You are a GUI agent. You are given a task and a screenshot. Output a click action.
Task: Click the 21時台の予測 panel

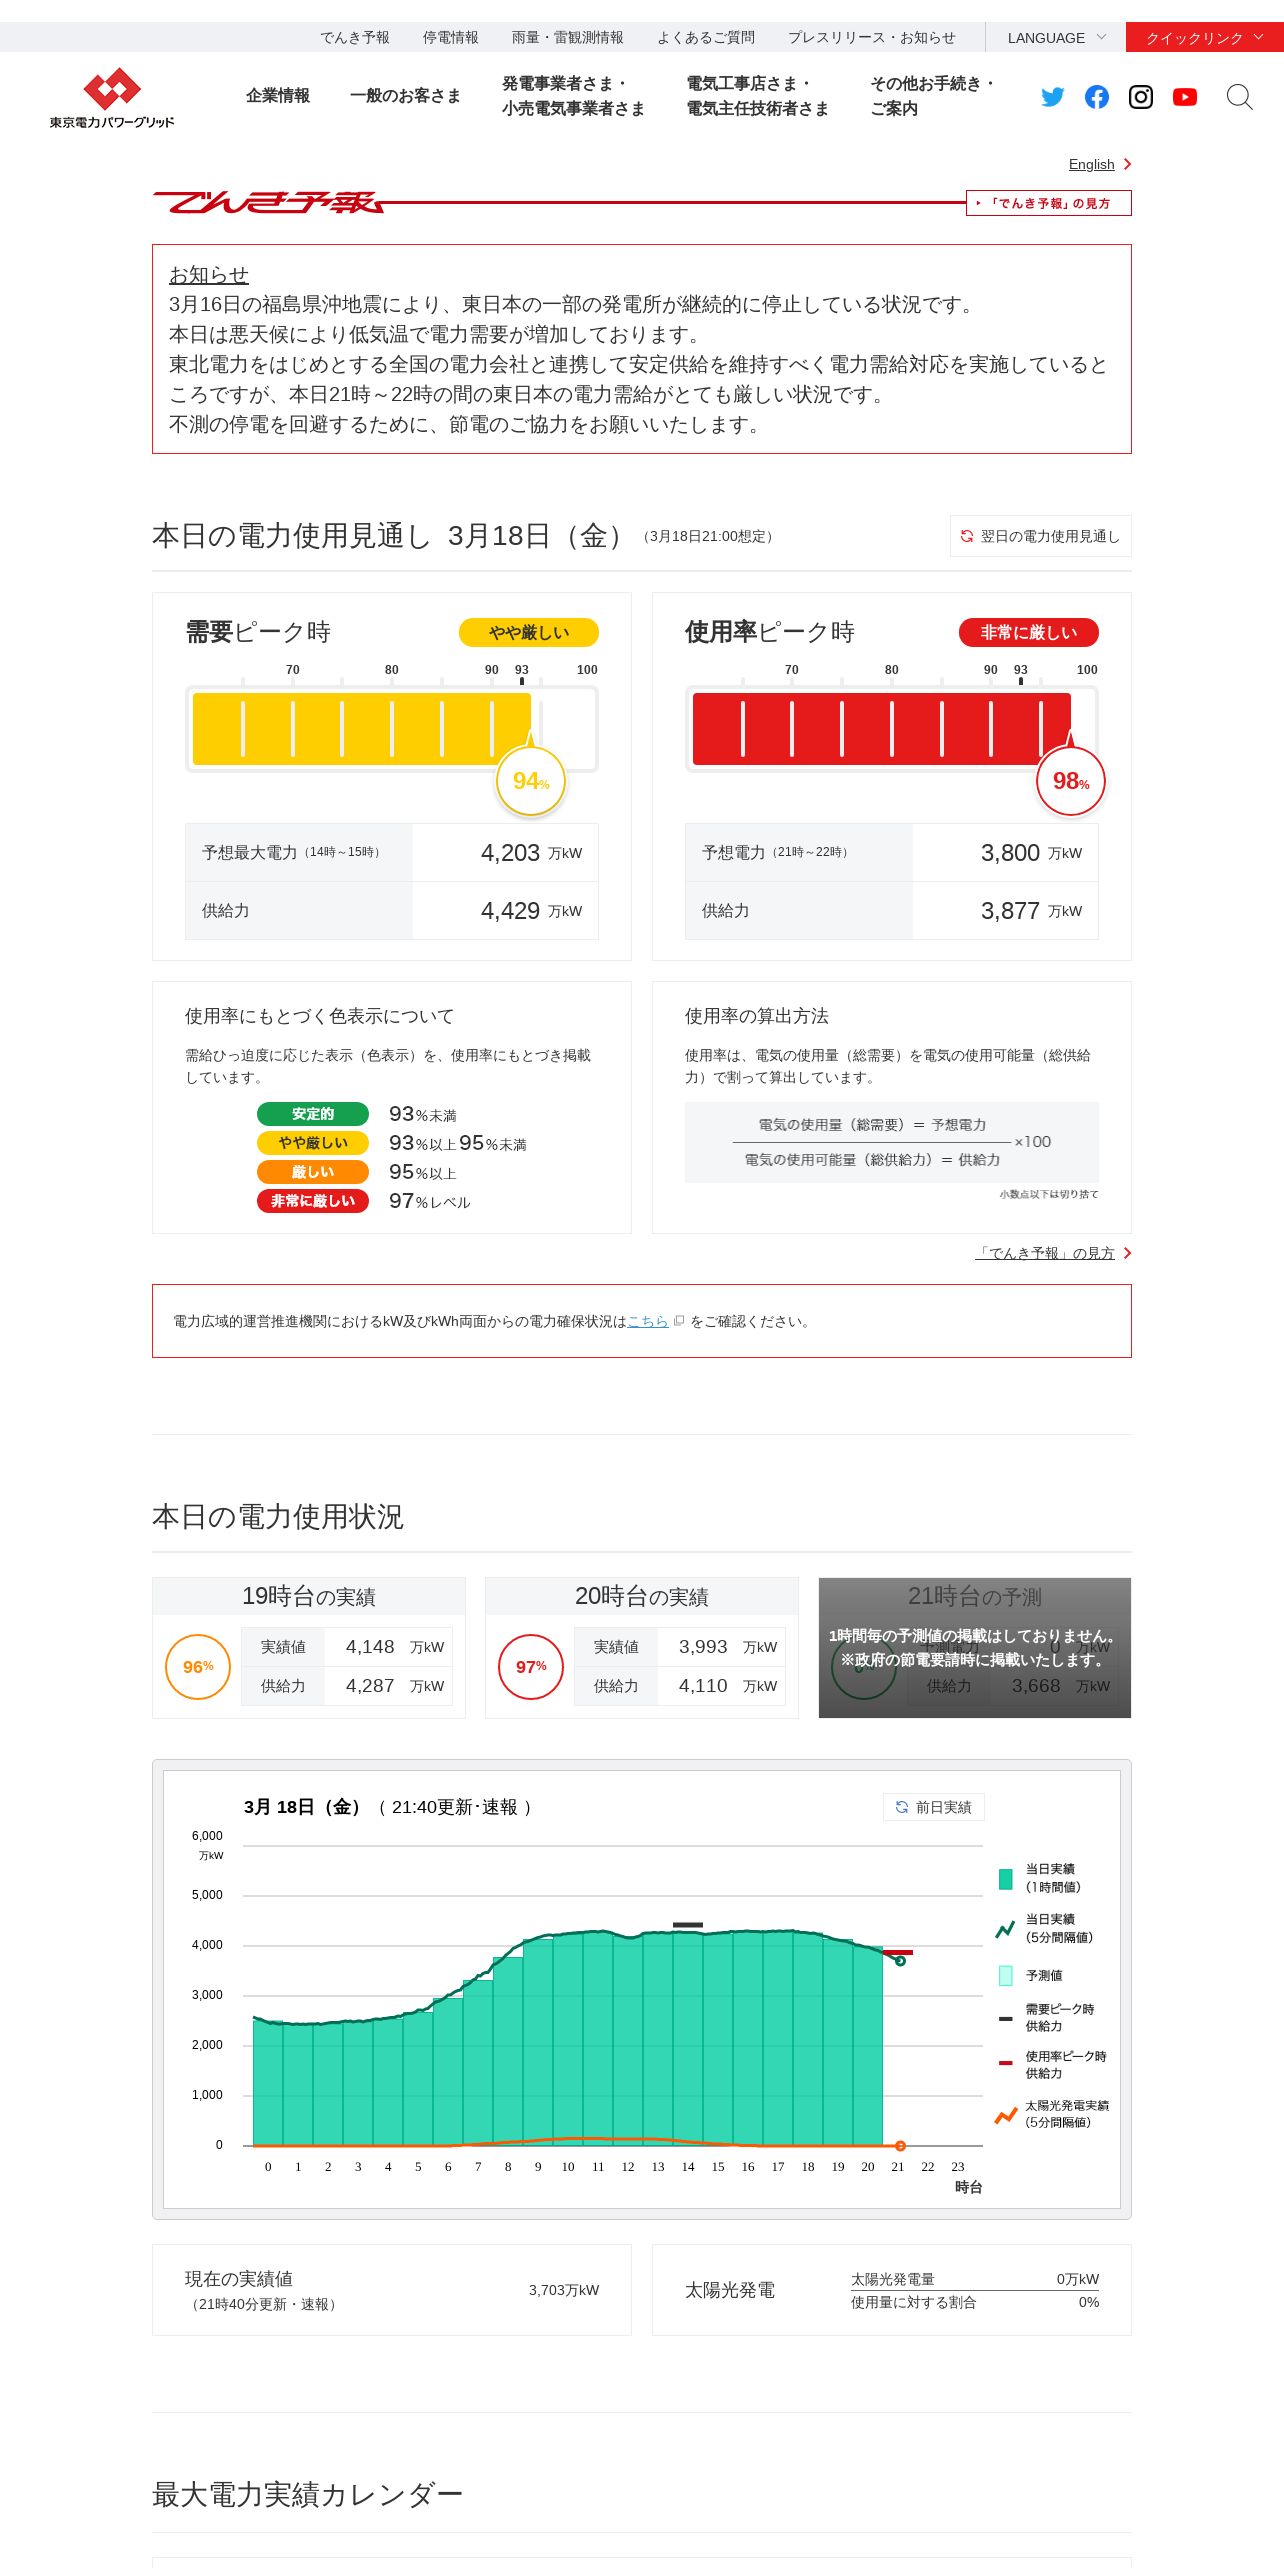(975, 1648)
